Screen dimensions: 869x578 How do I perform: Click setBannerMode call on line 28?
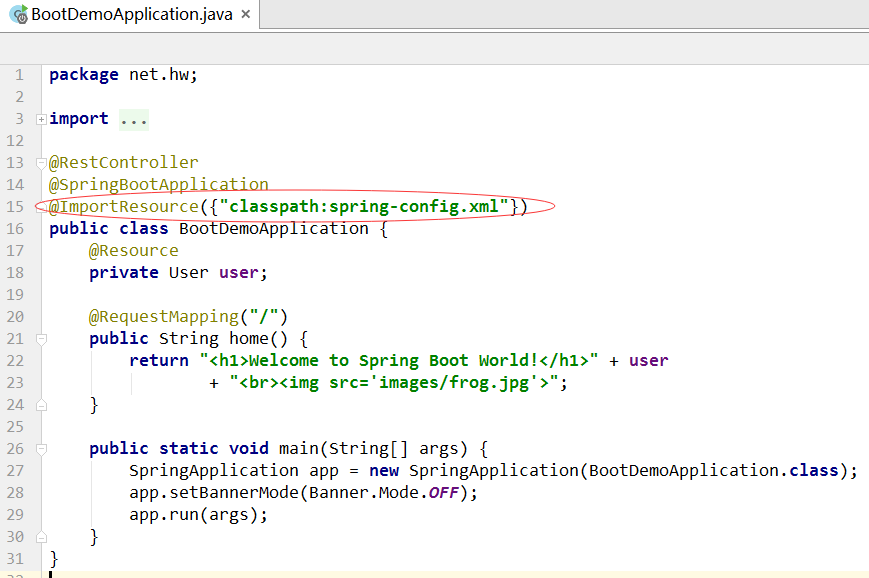click(234, 493)
